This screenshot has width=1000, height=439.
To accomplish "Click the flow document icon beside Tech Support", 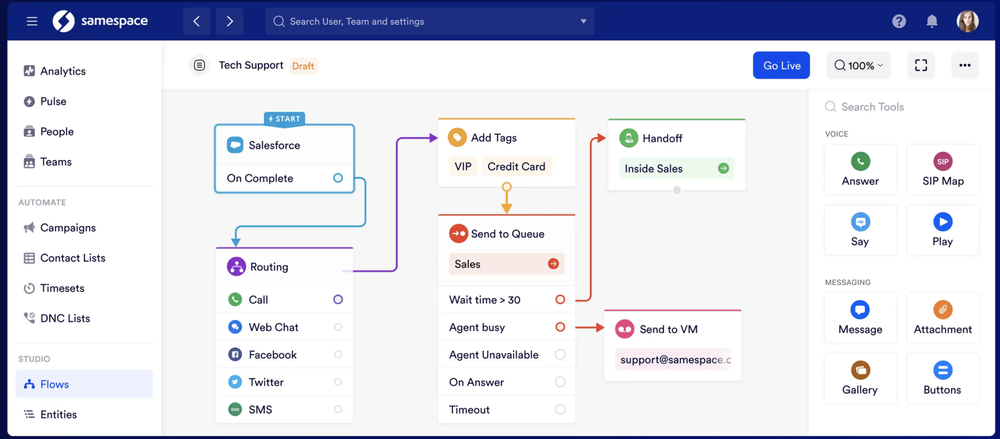I will click(x=200, y=65).
